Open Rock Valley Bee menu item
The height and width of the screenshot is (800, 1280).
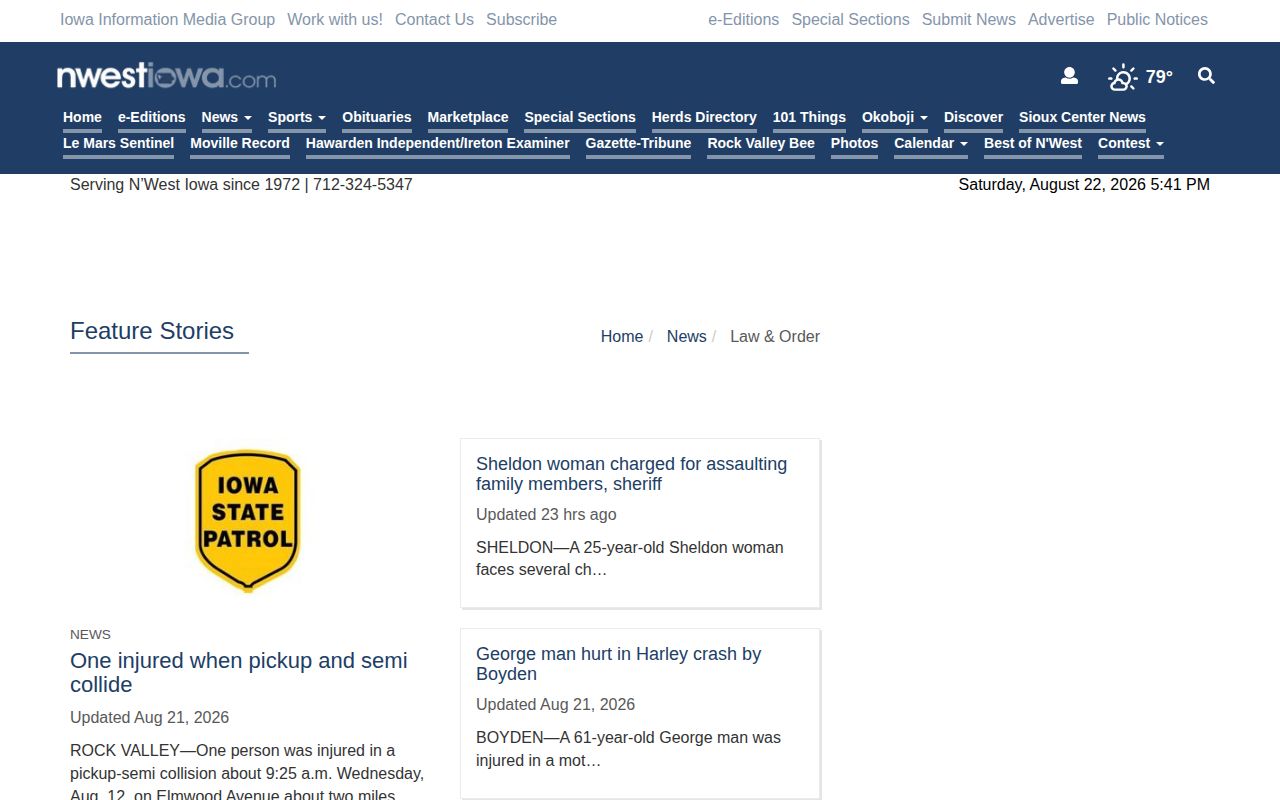pos(761,143)
